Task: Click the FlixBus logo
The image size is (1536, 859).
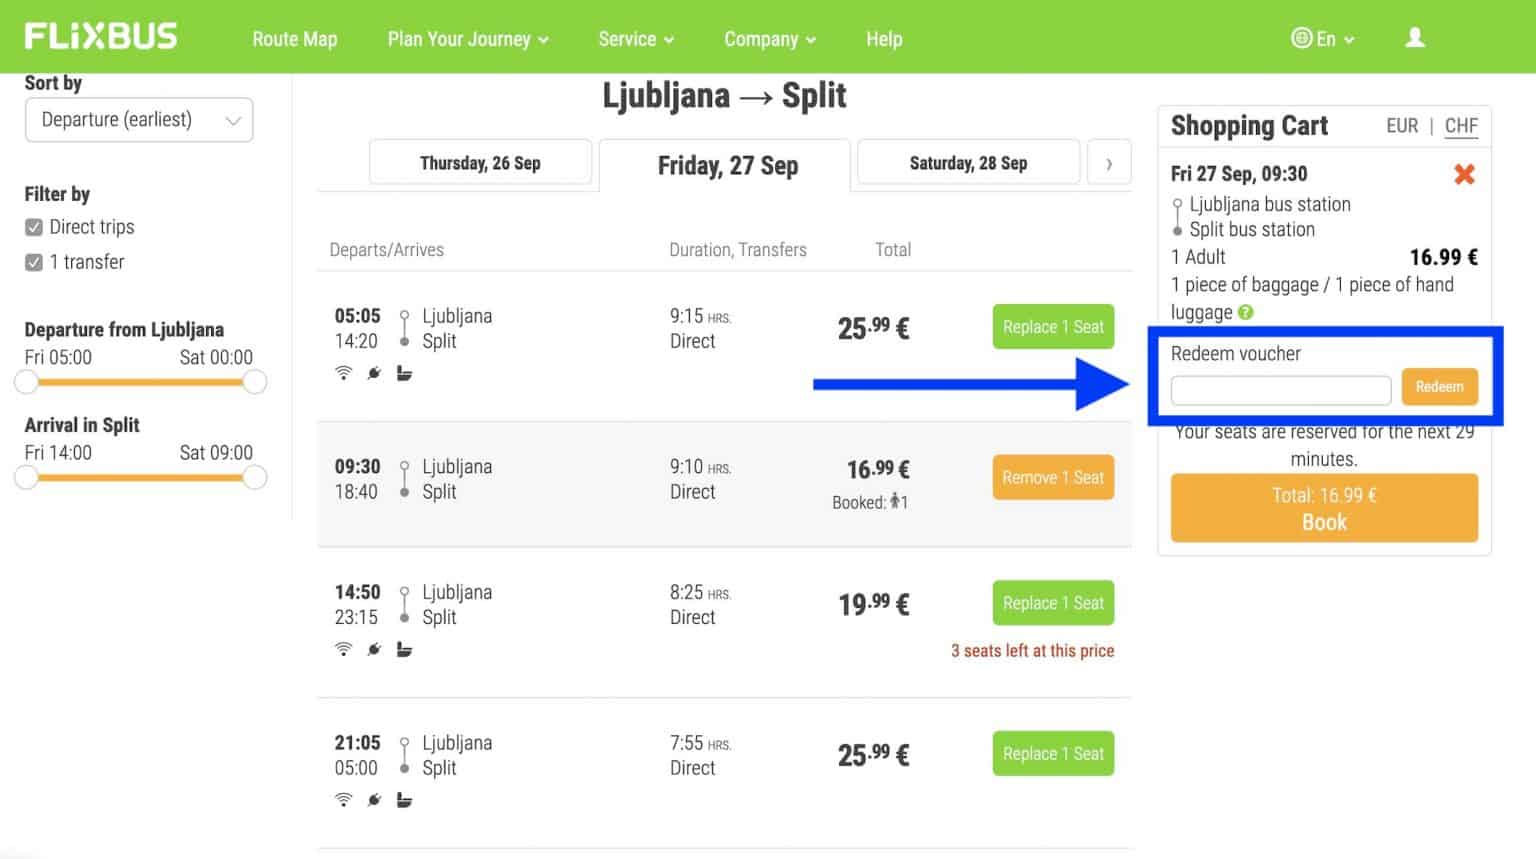Action: click(101, 34)
